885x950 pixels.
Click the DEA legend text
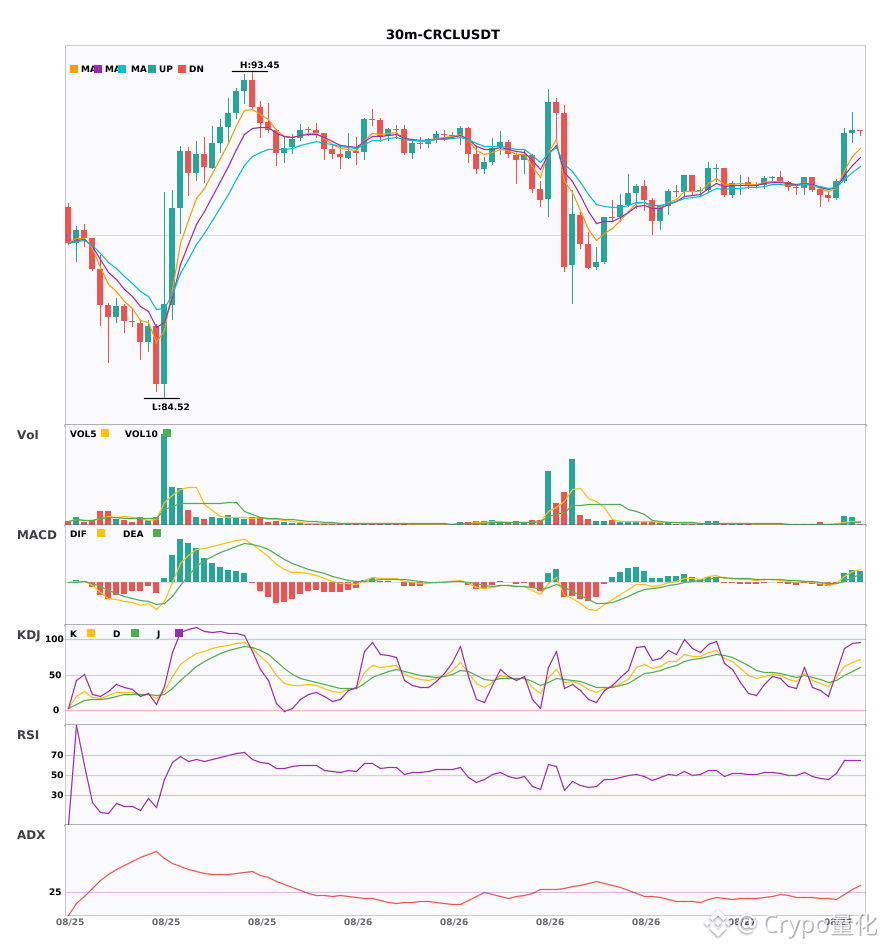coord(133,534)
